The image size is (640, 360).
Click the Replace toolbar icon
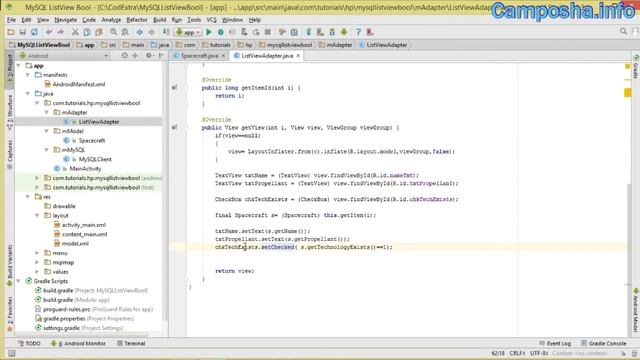(x=125, y=32)
